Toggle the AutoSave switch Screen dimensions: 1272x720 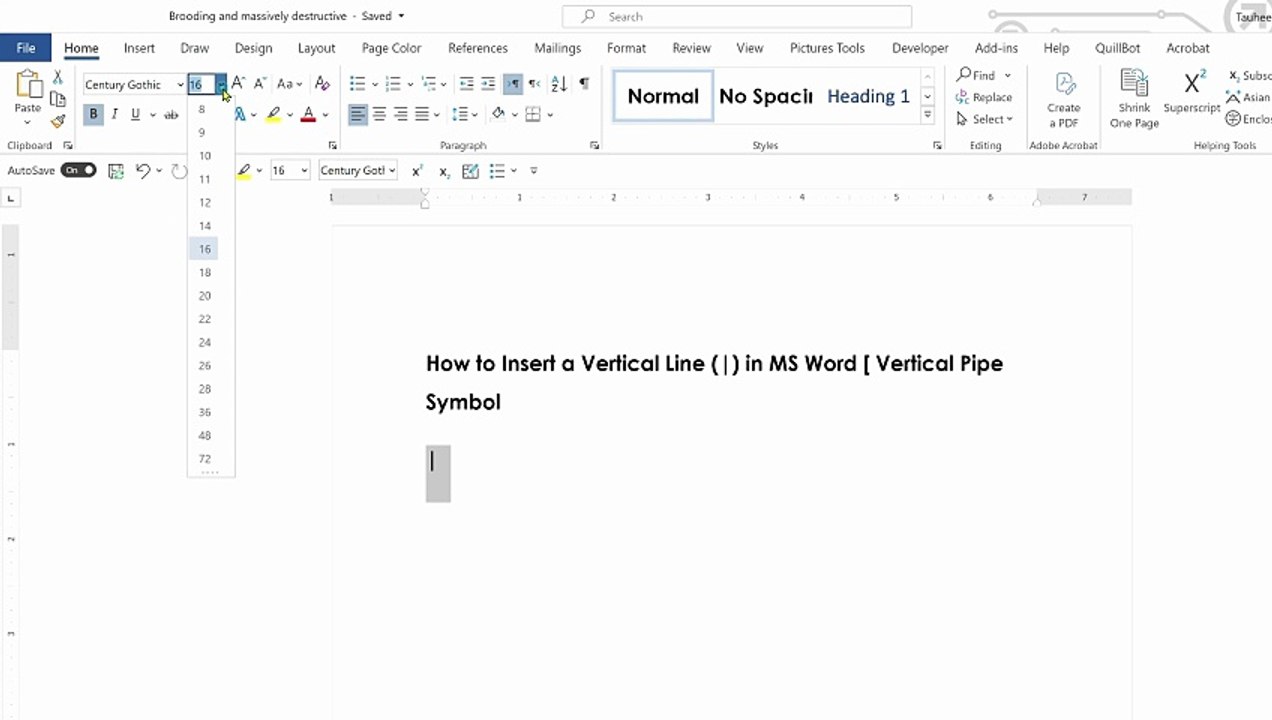click(78, 171)
